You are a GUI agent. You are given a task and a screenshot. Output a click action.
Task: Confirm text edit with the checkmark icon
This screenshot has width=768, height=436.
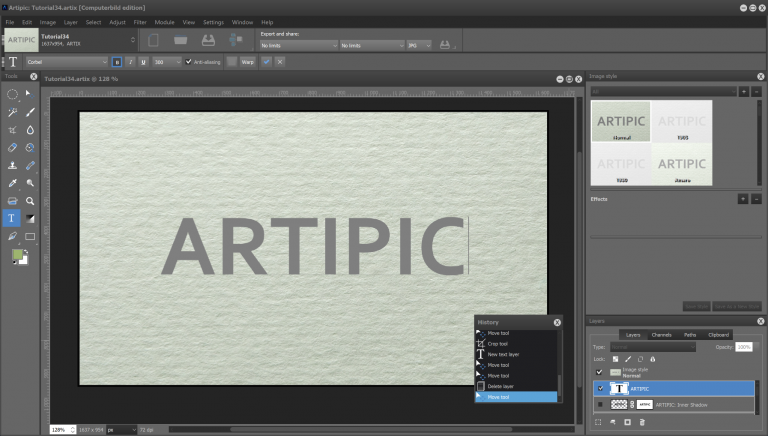[x=266, y=61]
